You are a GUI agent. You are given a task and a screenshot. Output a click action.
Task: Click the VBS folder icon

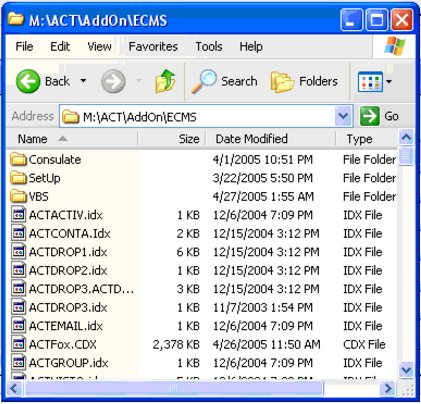[18, 196]
